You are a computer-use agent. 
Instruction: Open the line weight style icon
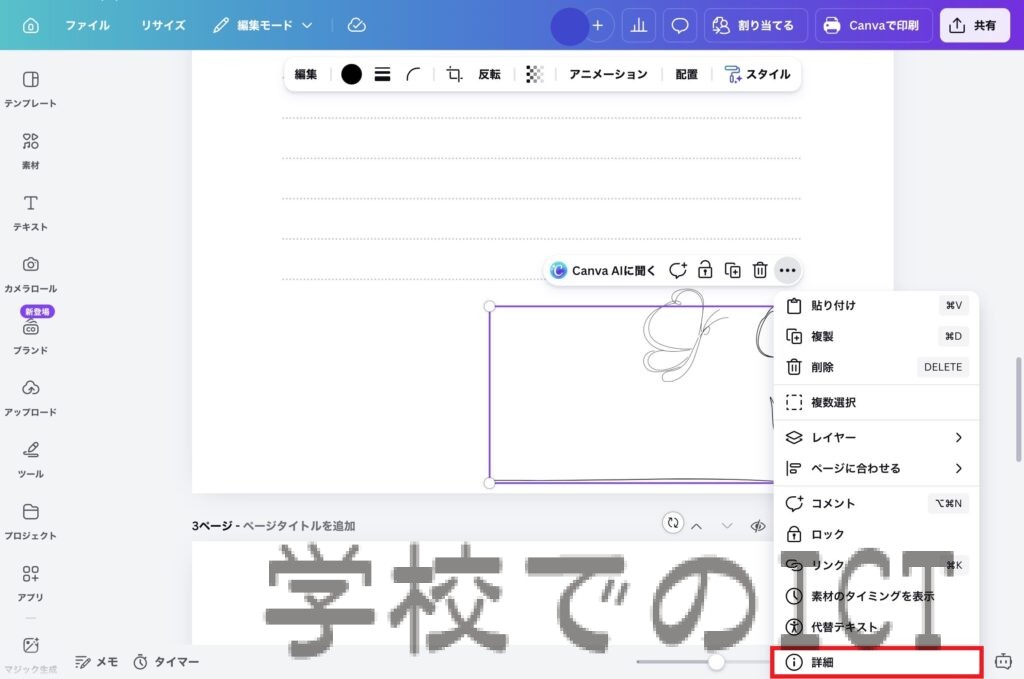382,74
